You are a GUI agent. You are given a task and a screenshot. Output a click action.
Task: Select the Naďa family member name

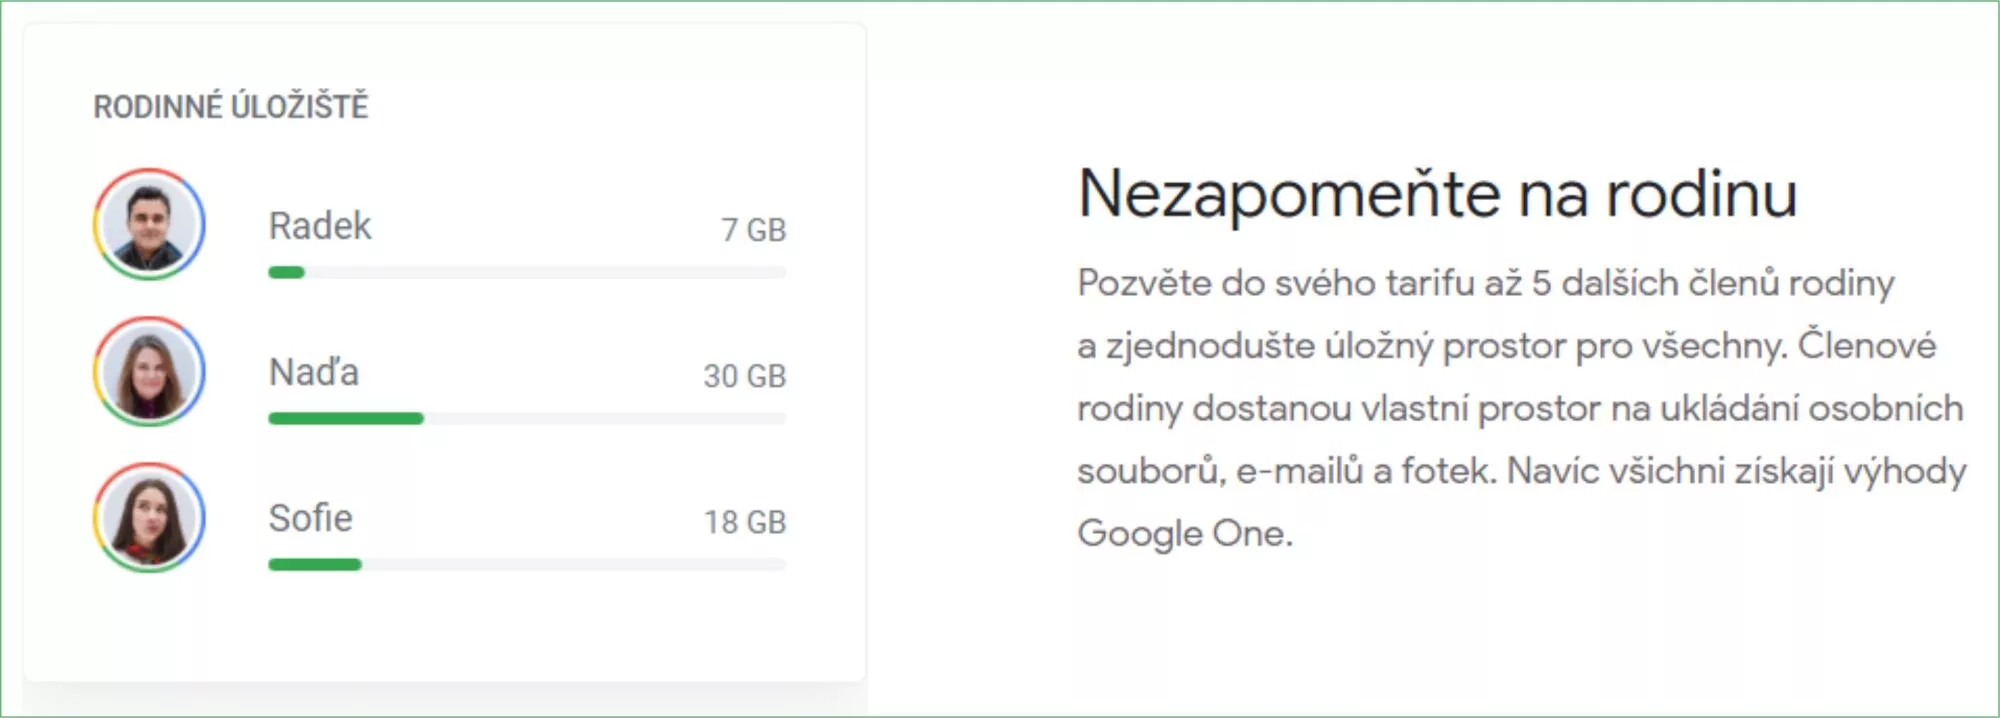pos(314,372)
